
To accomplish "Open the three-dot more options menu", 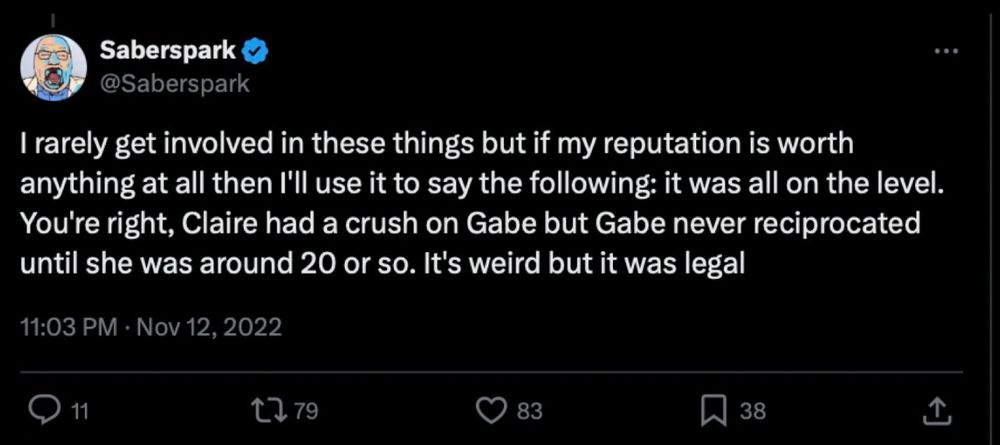I will coord(944,51).
